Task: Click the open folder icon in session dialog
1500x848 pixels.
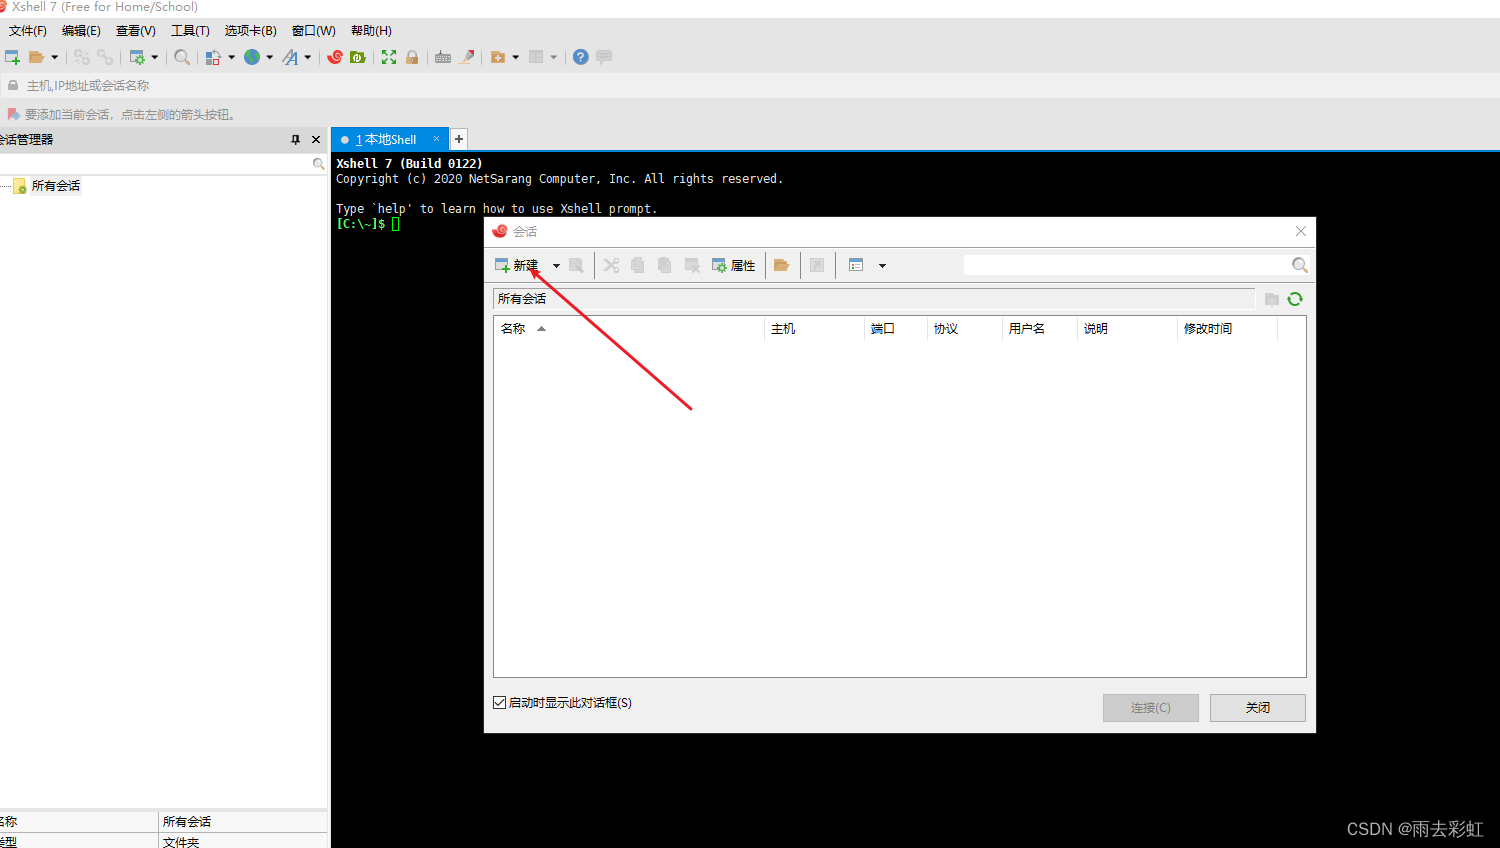Action: pyautogui.click(x=782, y=266)
